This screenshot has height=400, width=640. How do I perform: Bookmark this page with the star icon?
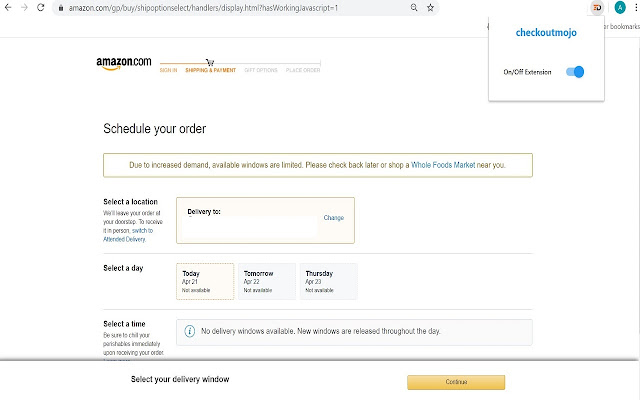430,7
